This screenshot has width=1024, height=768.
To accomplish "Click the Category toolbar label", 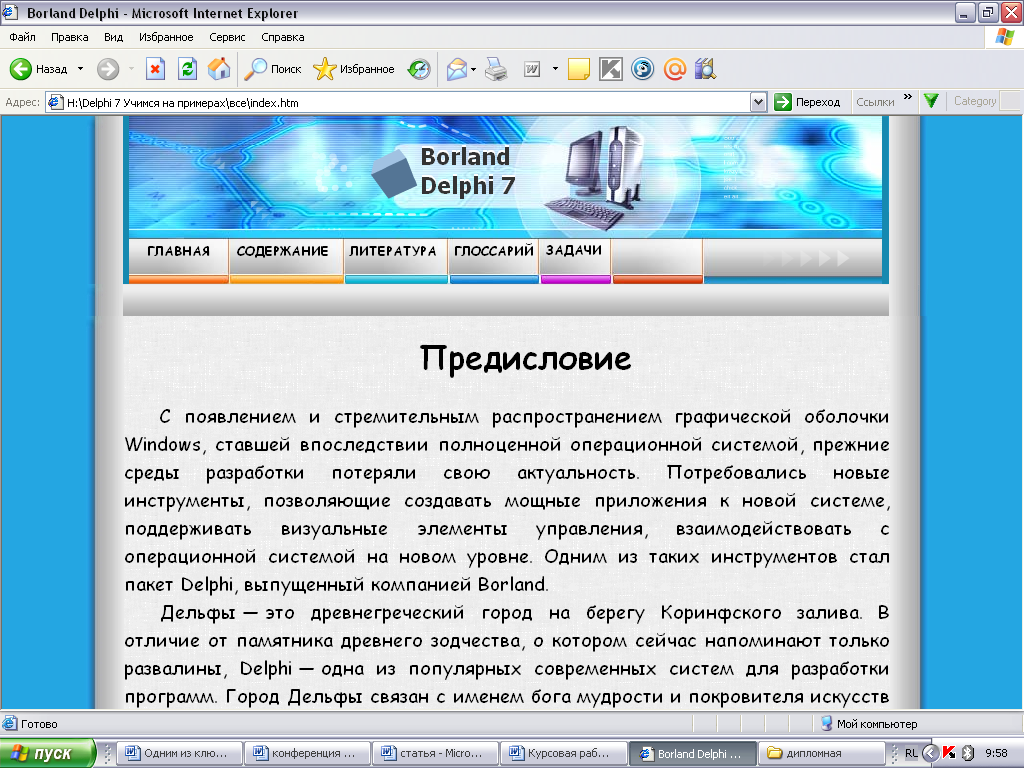I will point(975,101).
